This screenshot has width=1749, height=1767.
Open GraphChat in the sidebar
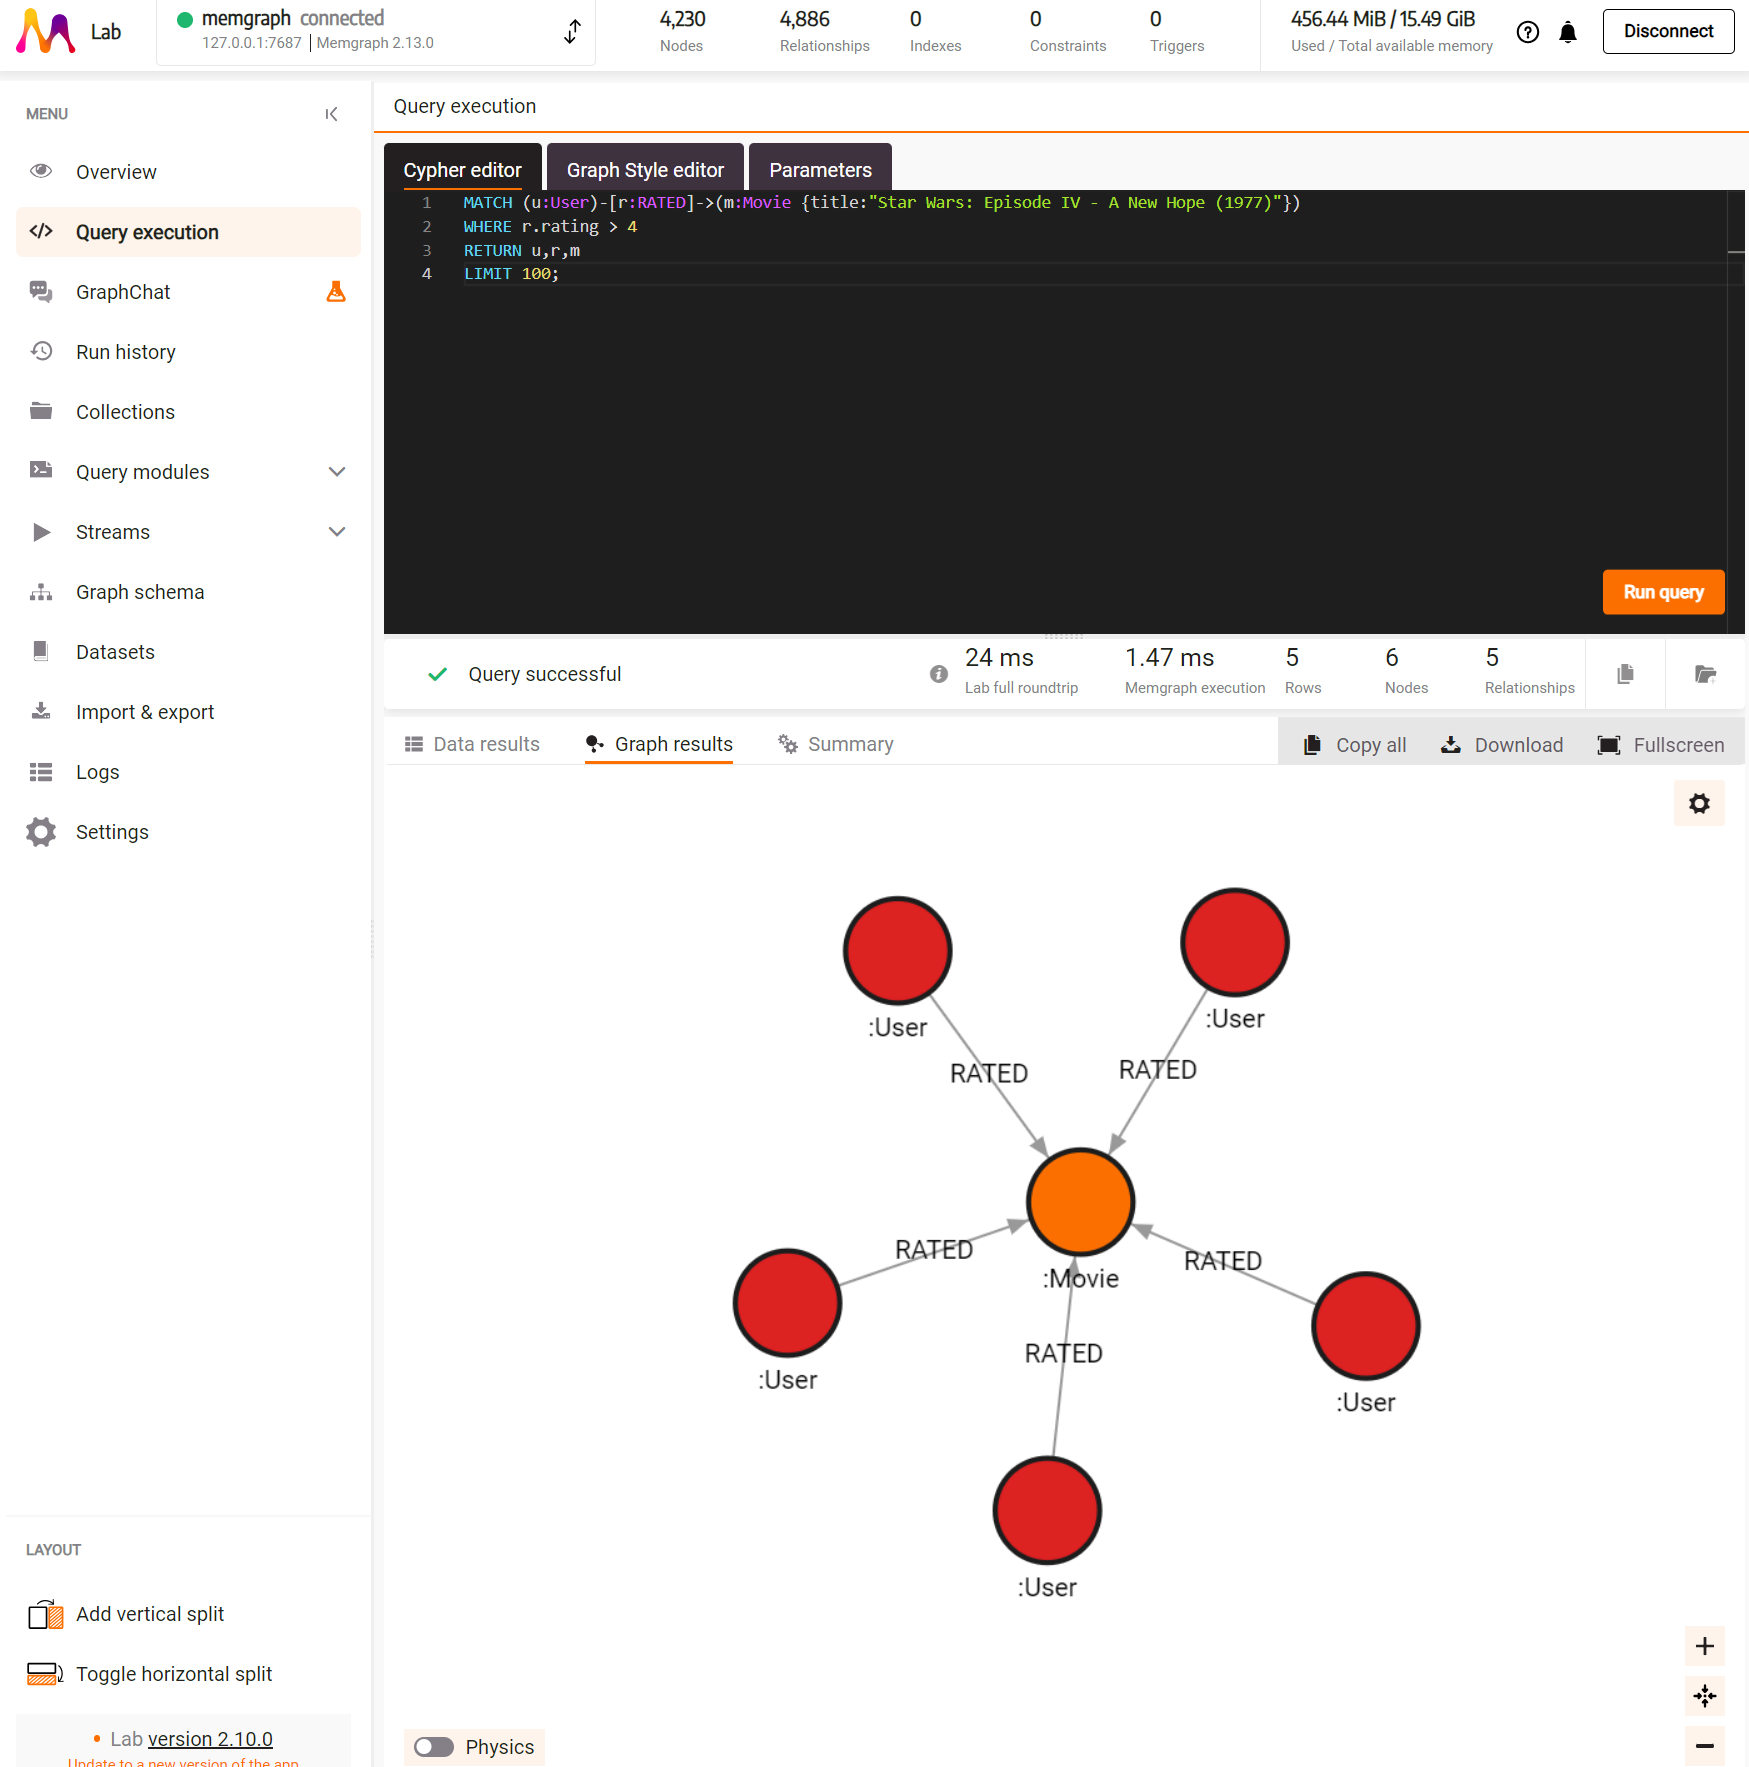(x=188, y=292)
